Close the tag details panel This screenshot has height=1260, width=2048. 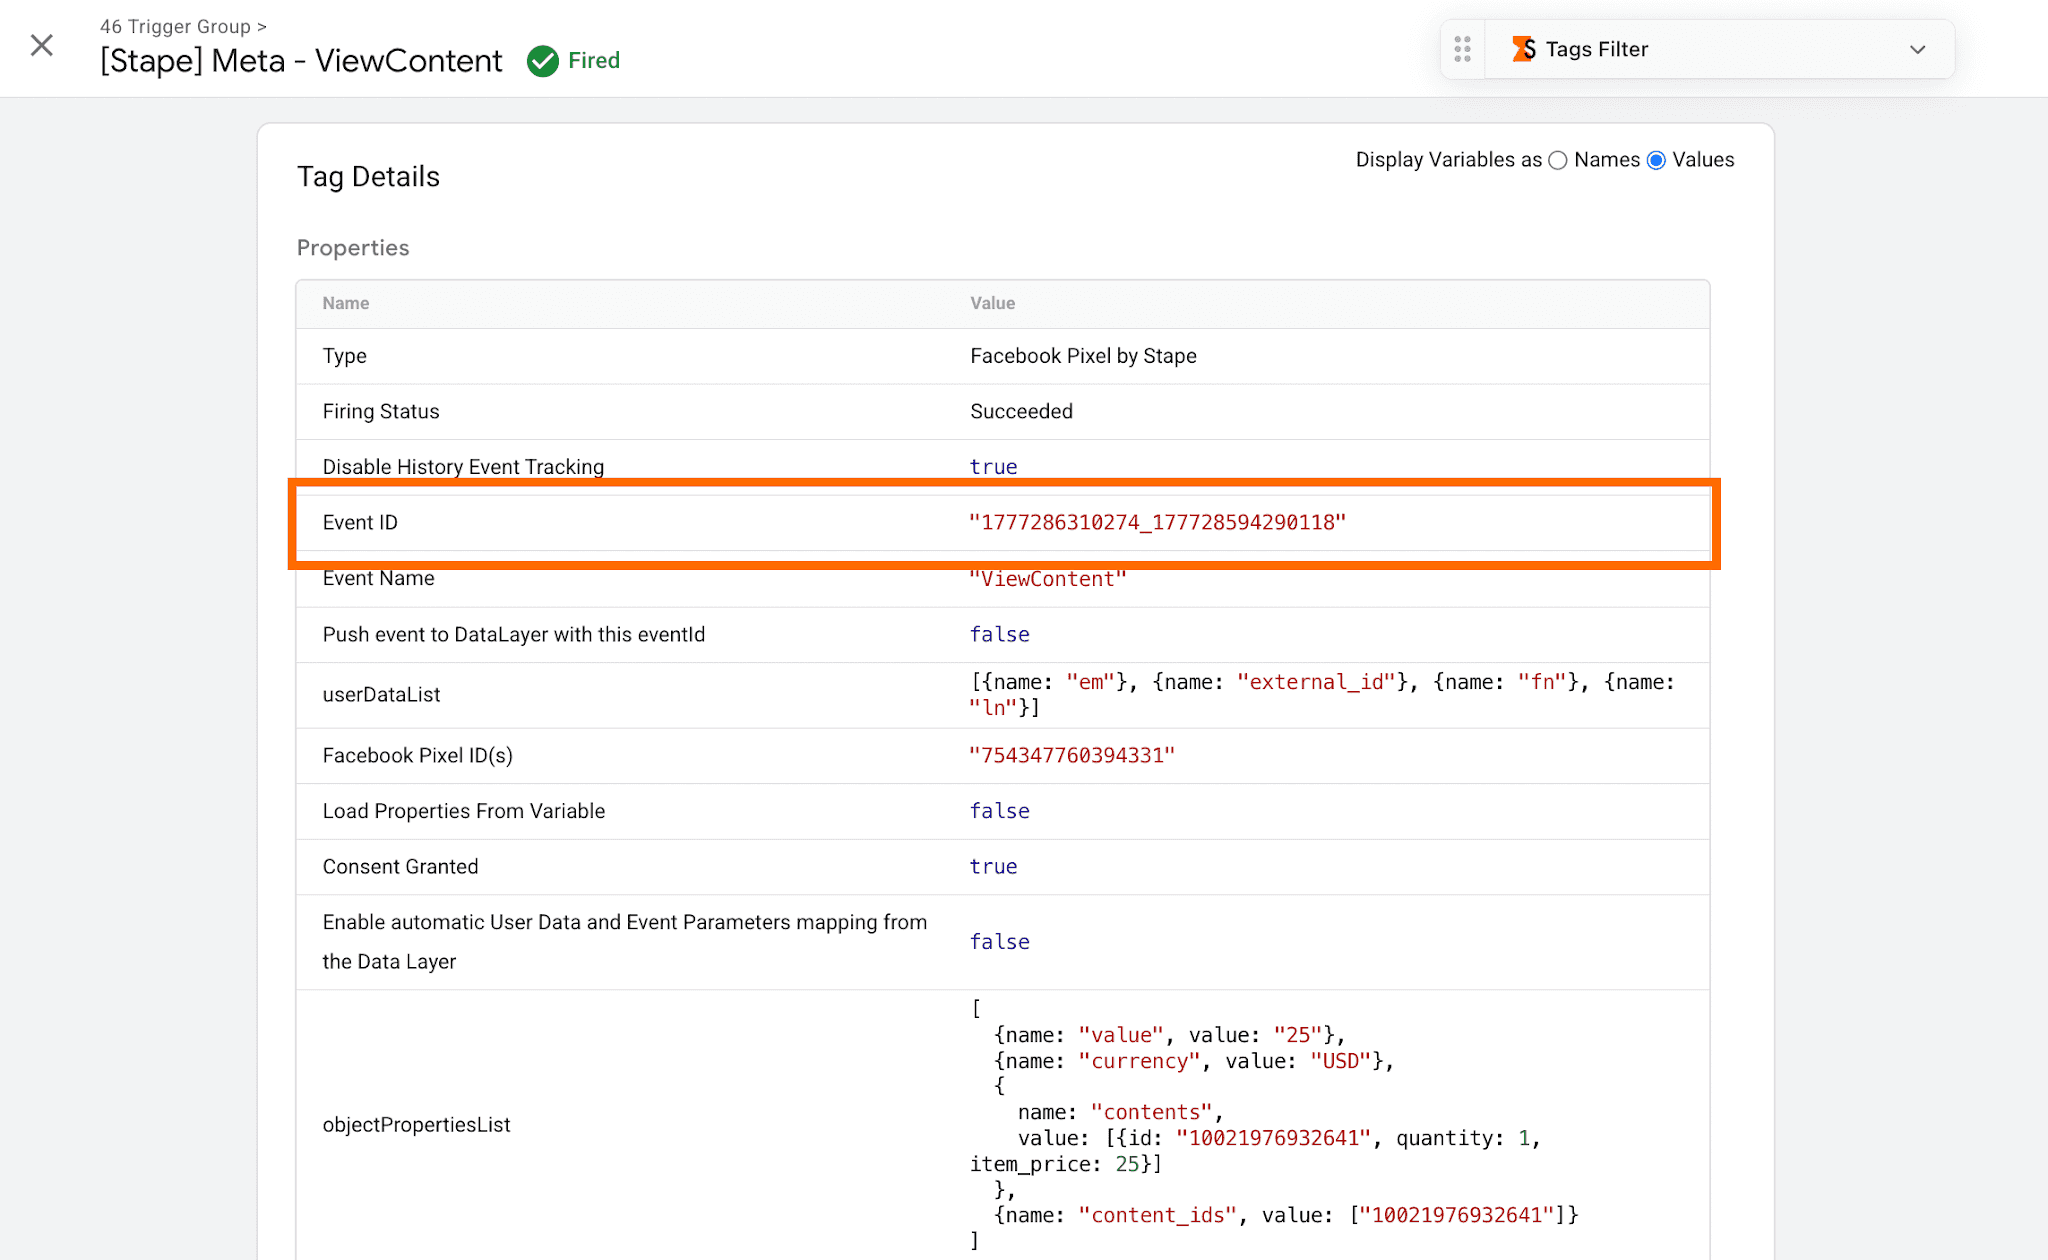(42, 46)
